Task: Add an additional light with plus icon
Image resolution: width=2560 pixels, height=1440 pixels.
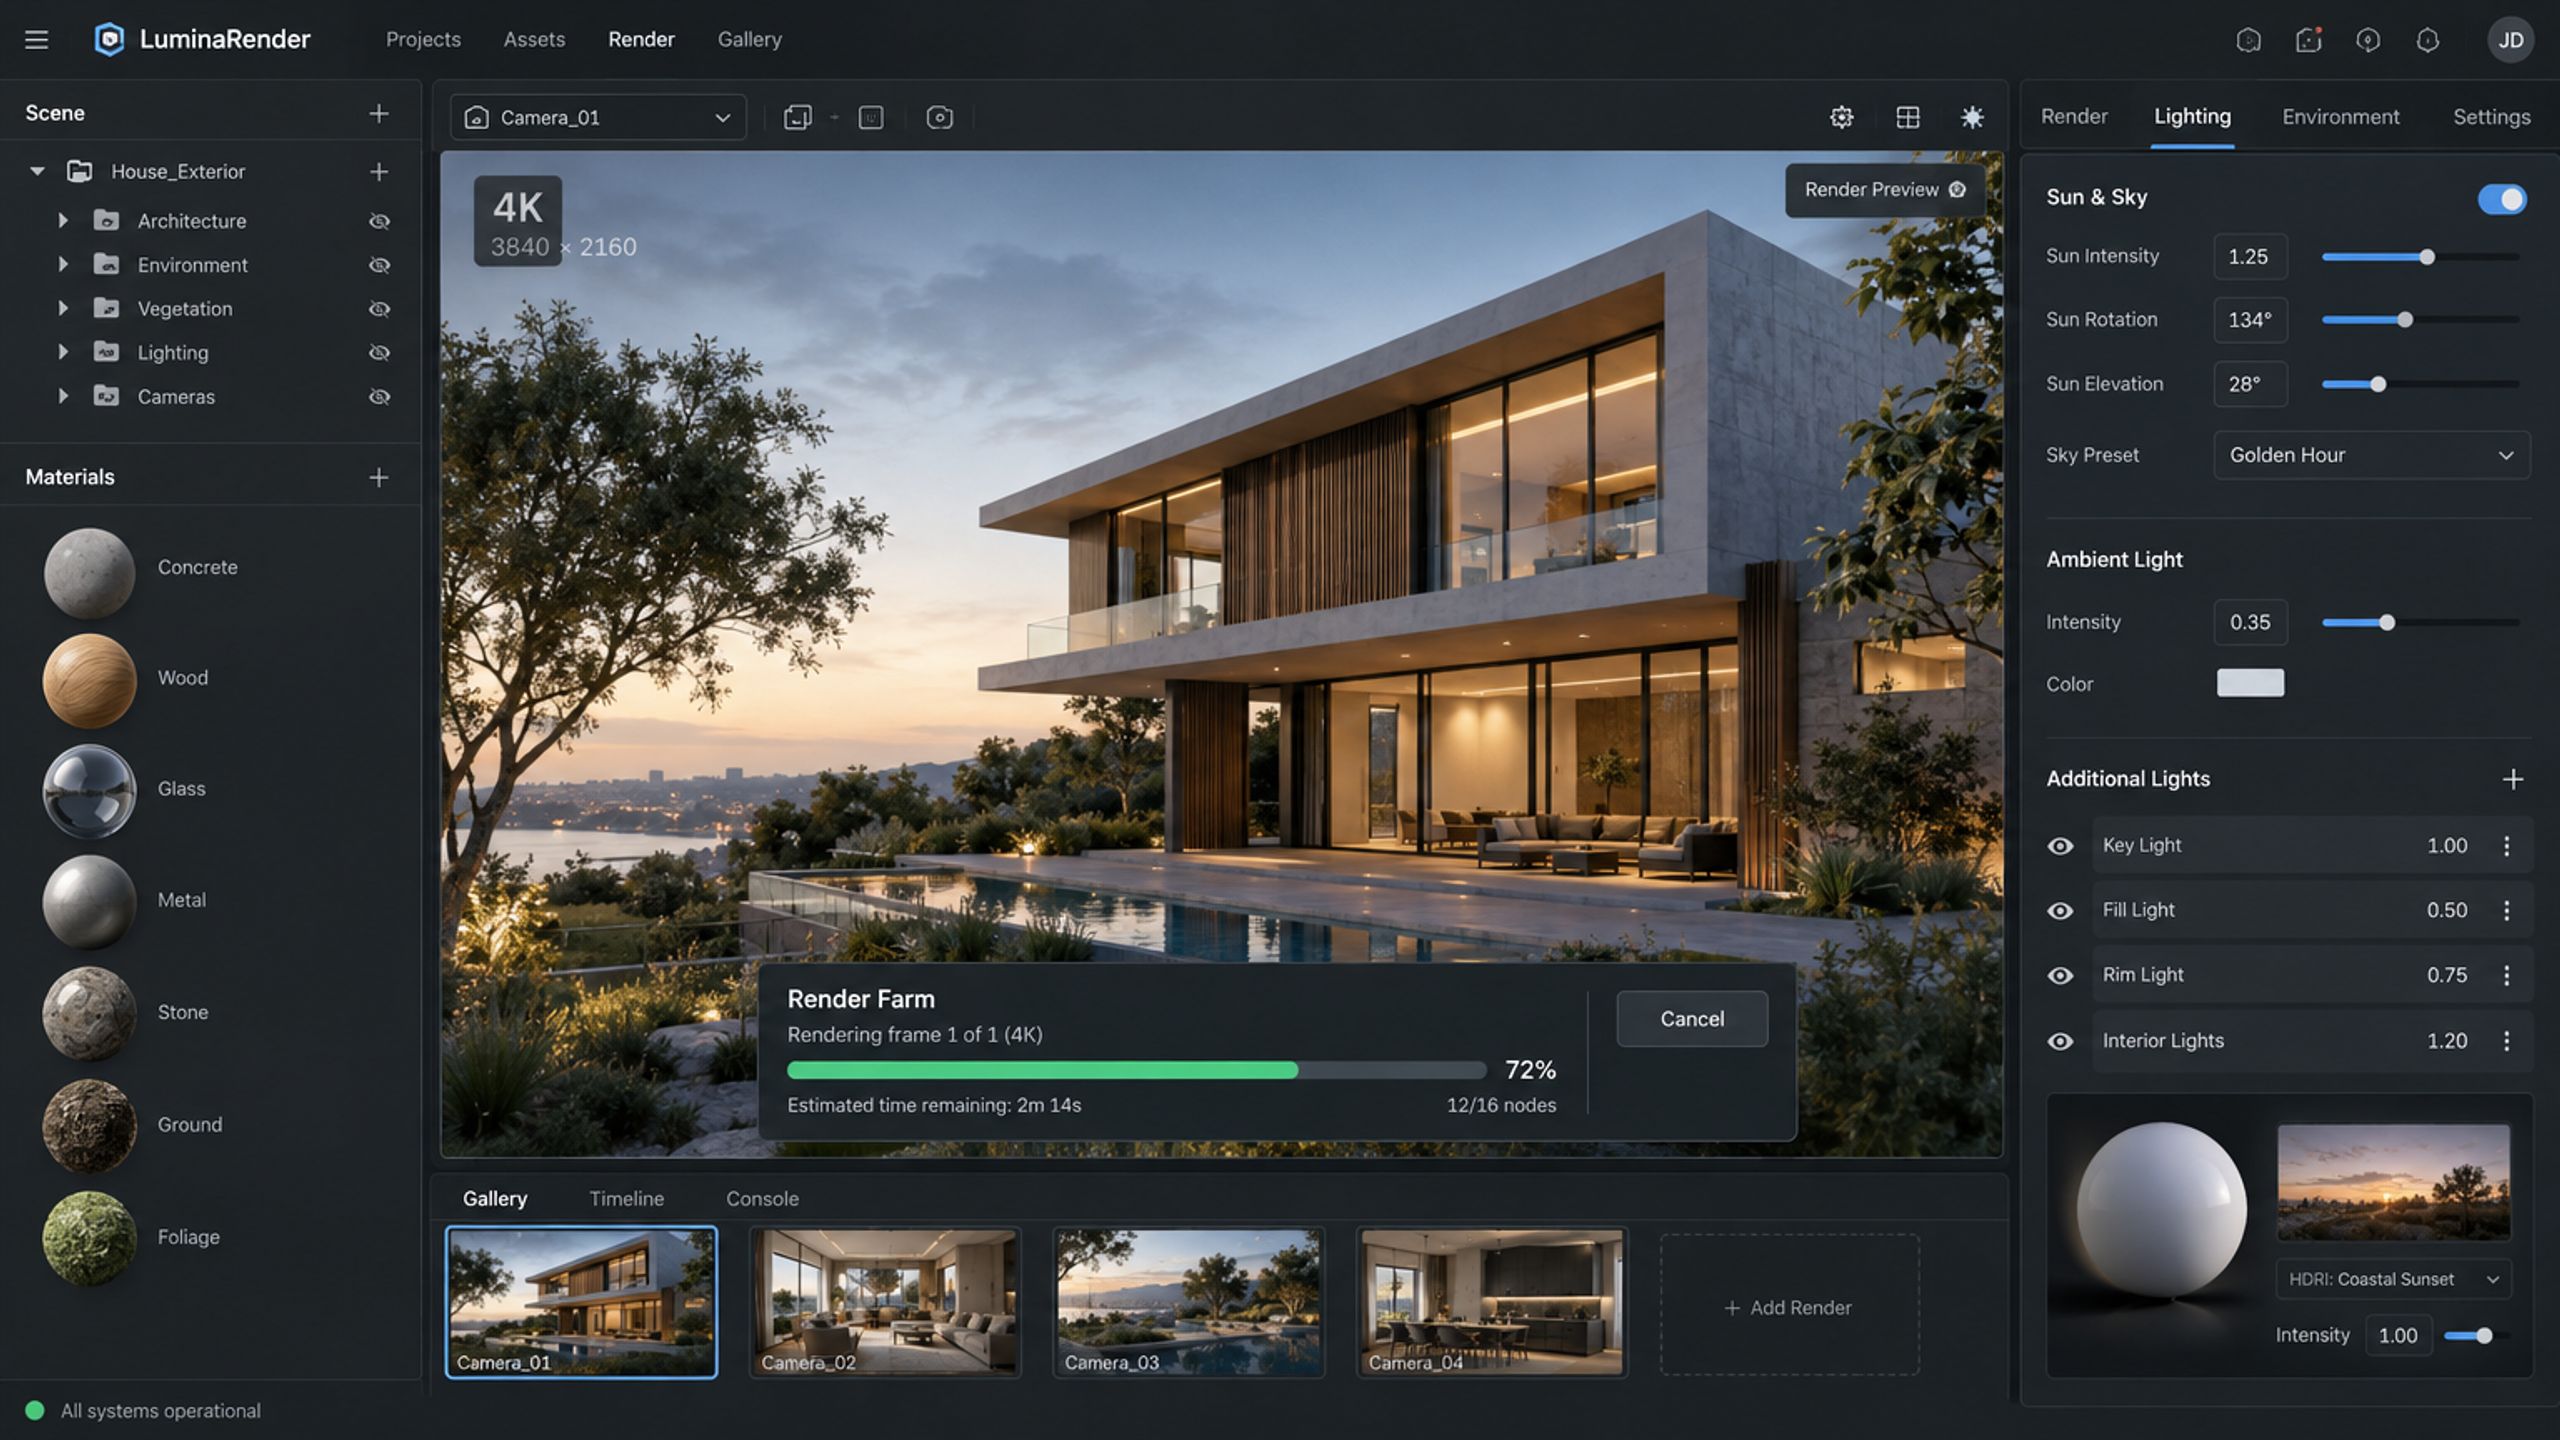Action: [x=2512, y=779]
